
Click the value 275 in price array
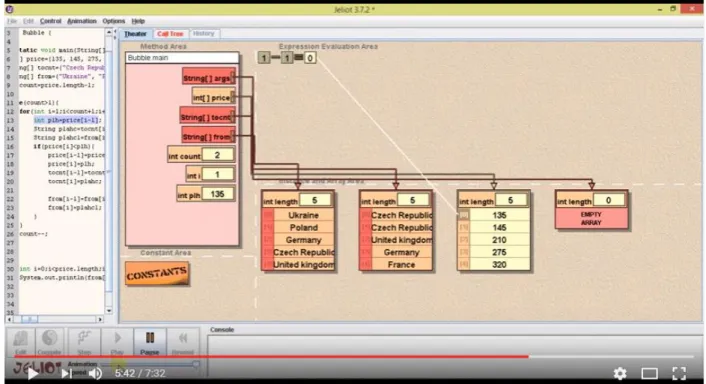(499, 252)
